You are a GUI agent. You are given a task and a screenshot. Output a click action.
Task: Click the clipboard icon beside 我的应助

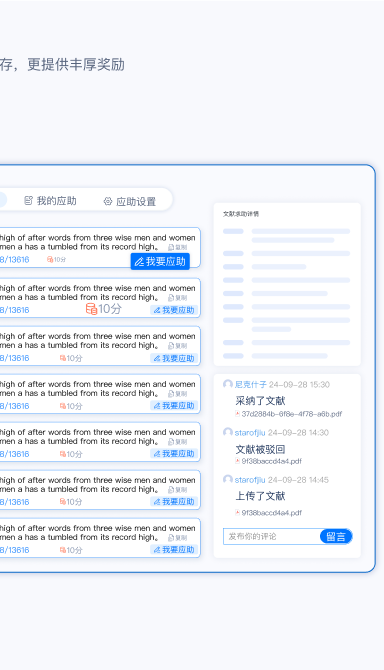pyautogui.click(x=28, y=200)
